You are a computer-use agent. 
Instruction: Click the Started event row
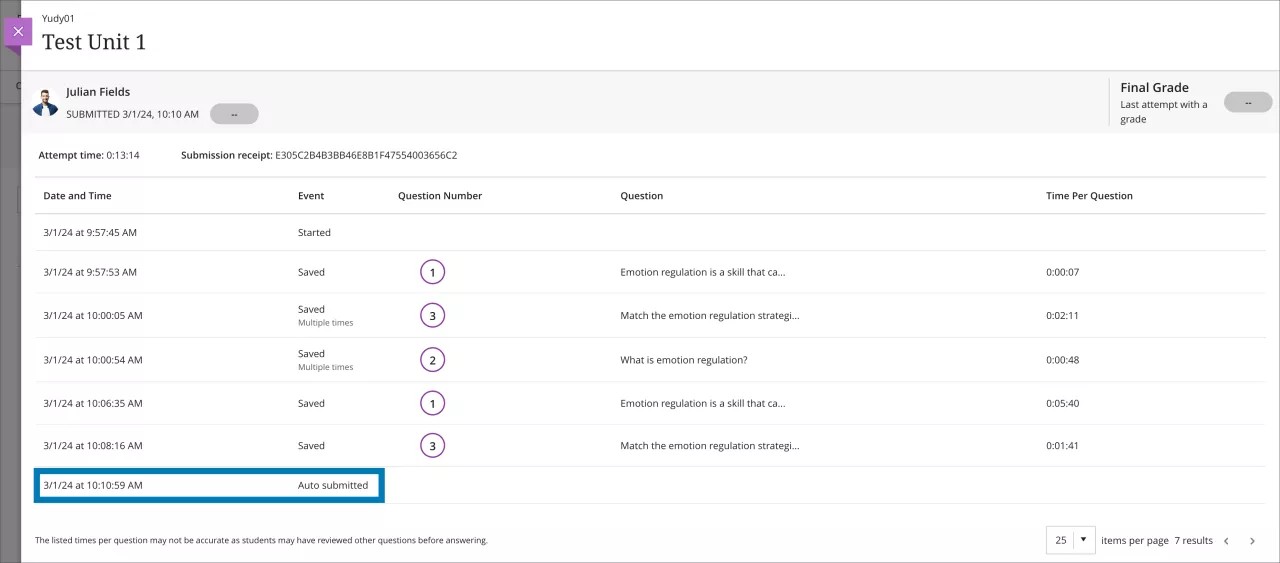click(314, 233)
